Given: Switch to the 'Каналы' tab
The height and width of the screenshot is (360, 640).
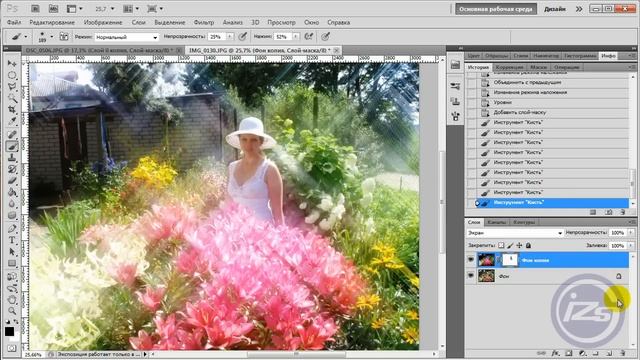Looking at the screenshot, I should 496,222.
